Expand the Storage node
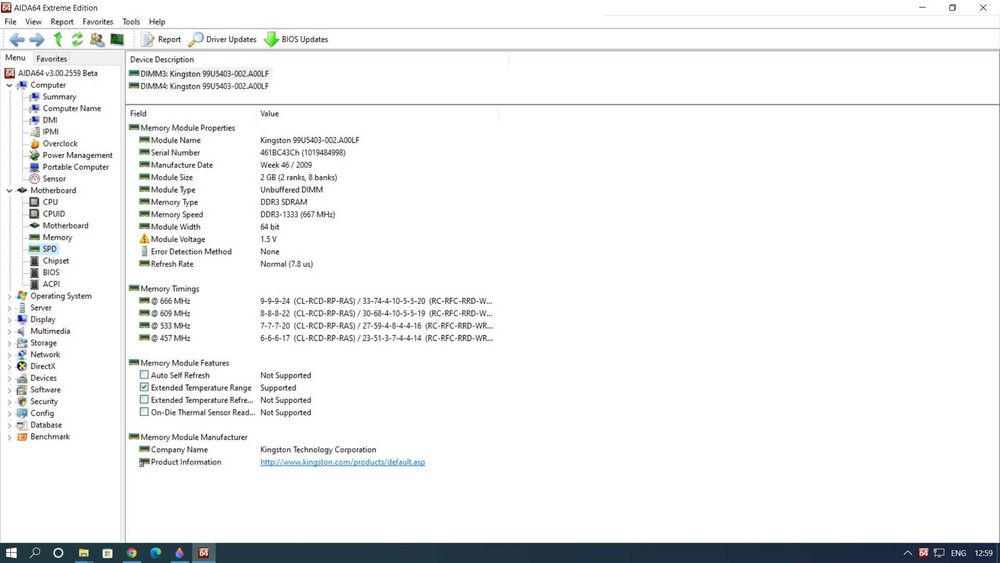 [x=10, y=343]
